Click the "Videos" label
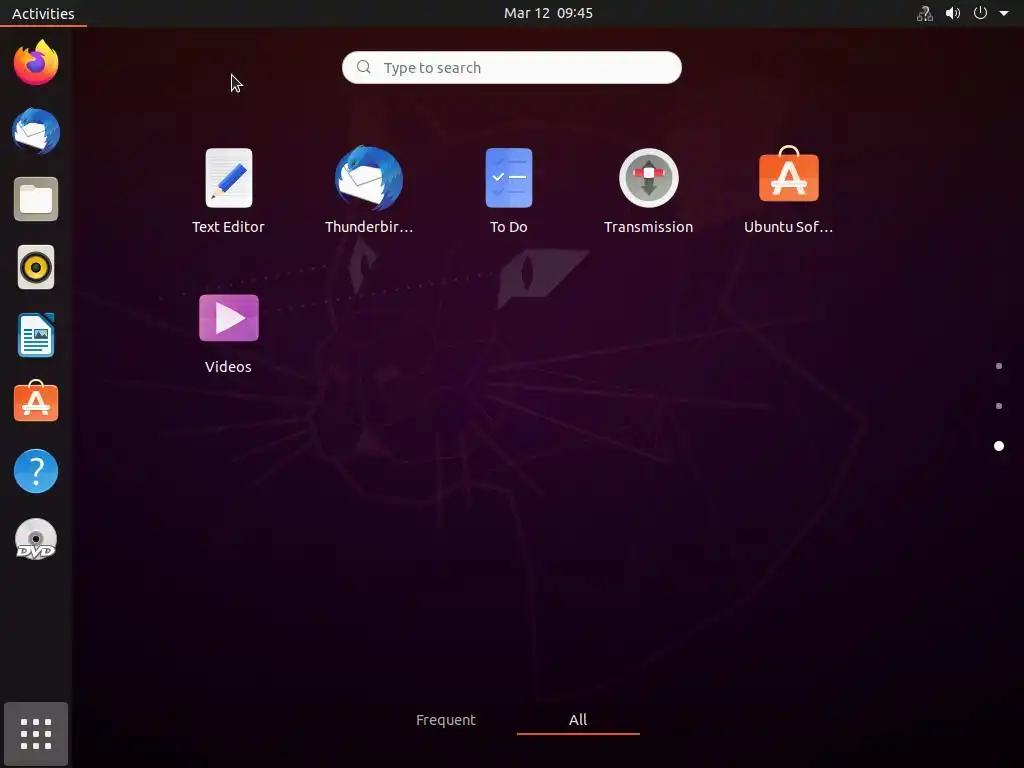This screenshot has width=1024, height=768. 229,366
